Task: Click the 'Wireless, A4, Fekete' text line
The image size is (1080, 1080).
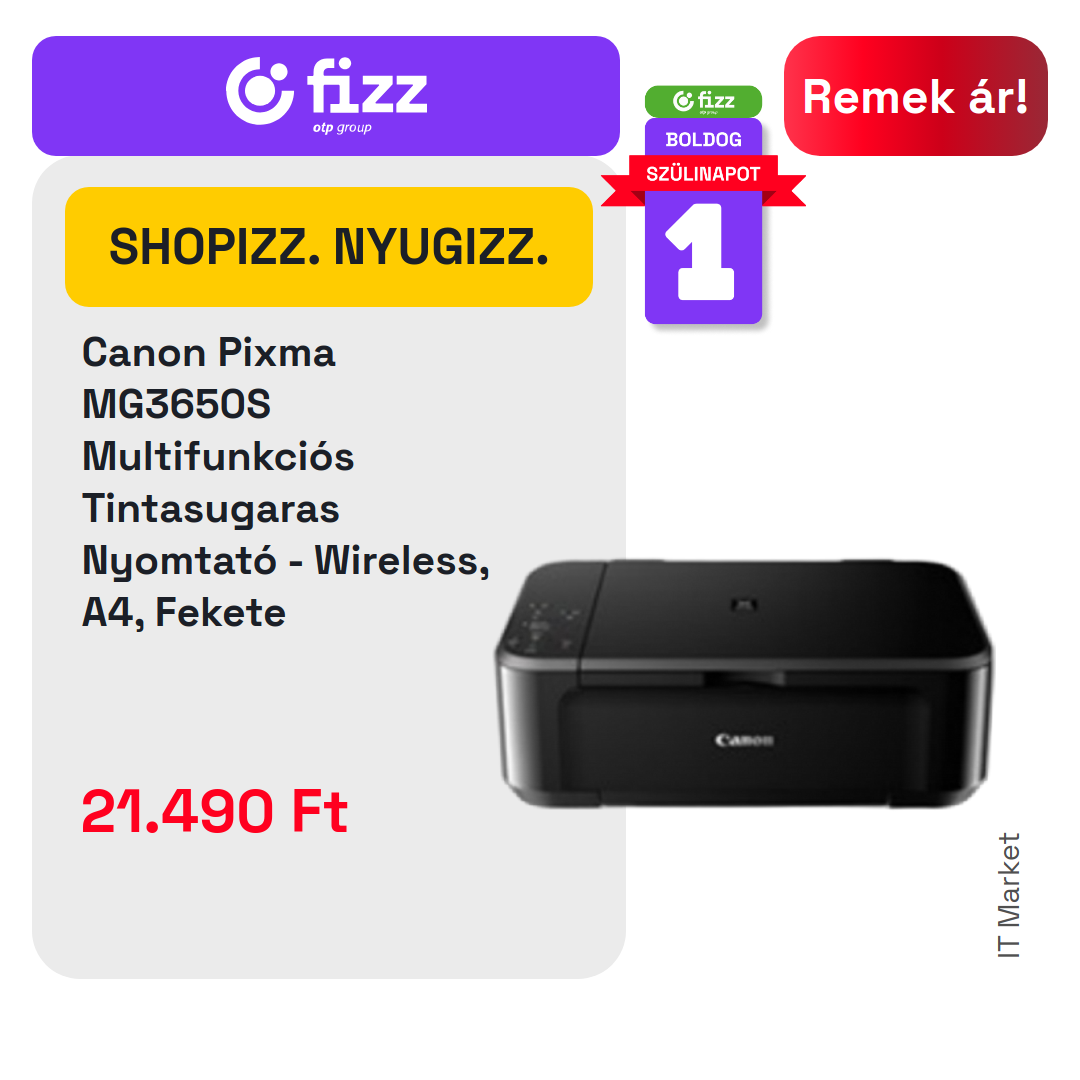Action: [x=286, y=586]
